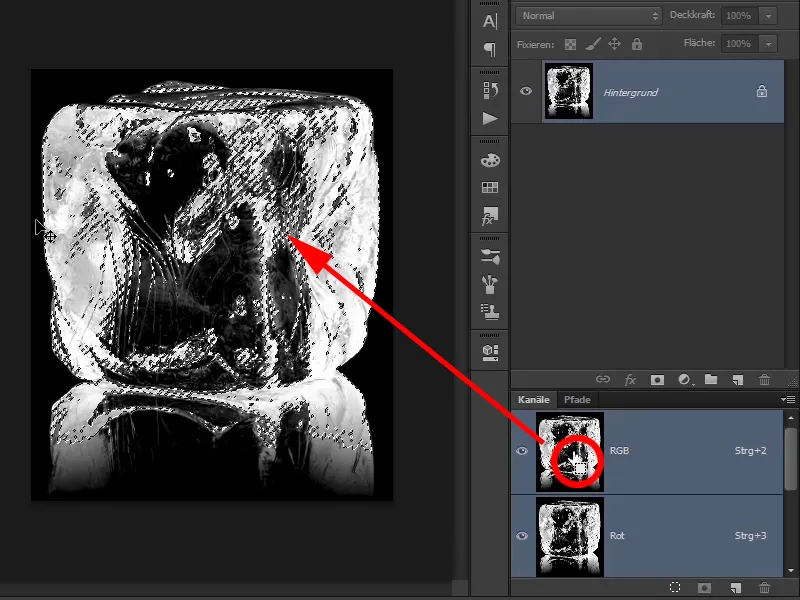The image size is (800, 600).
Task: Open the Normal blend mode dropdown
Action: tap(589, 16)
